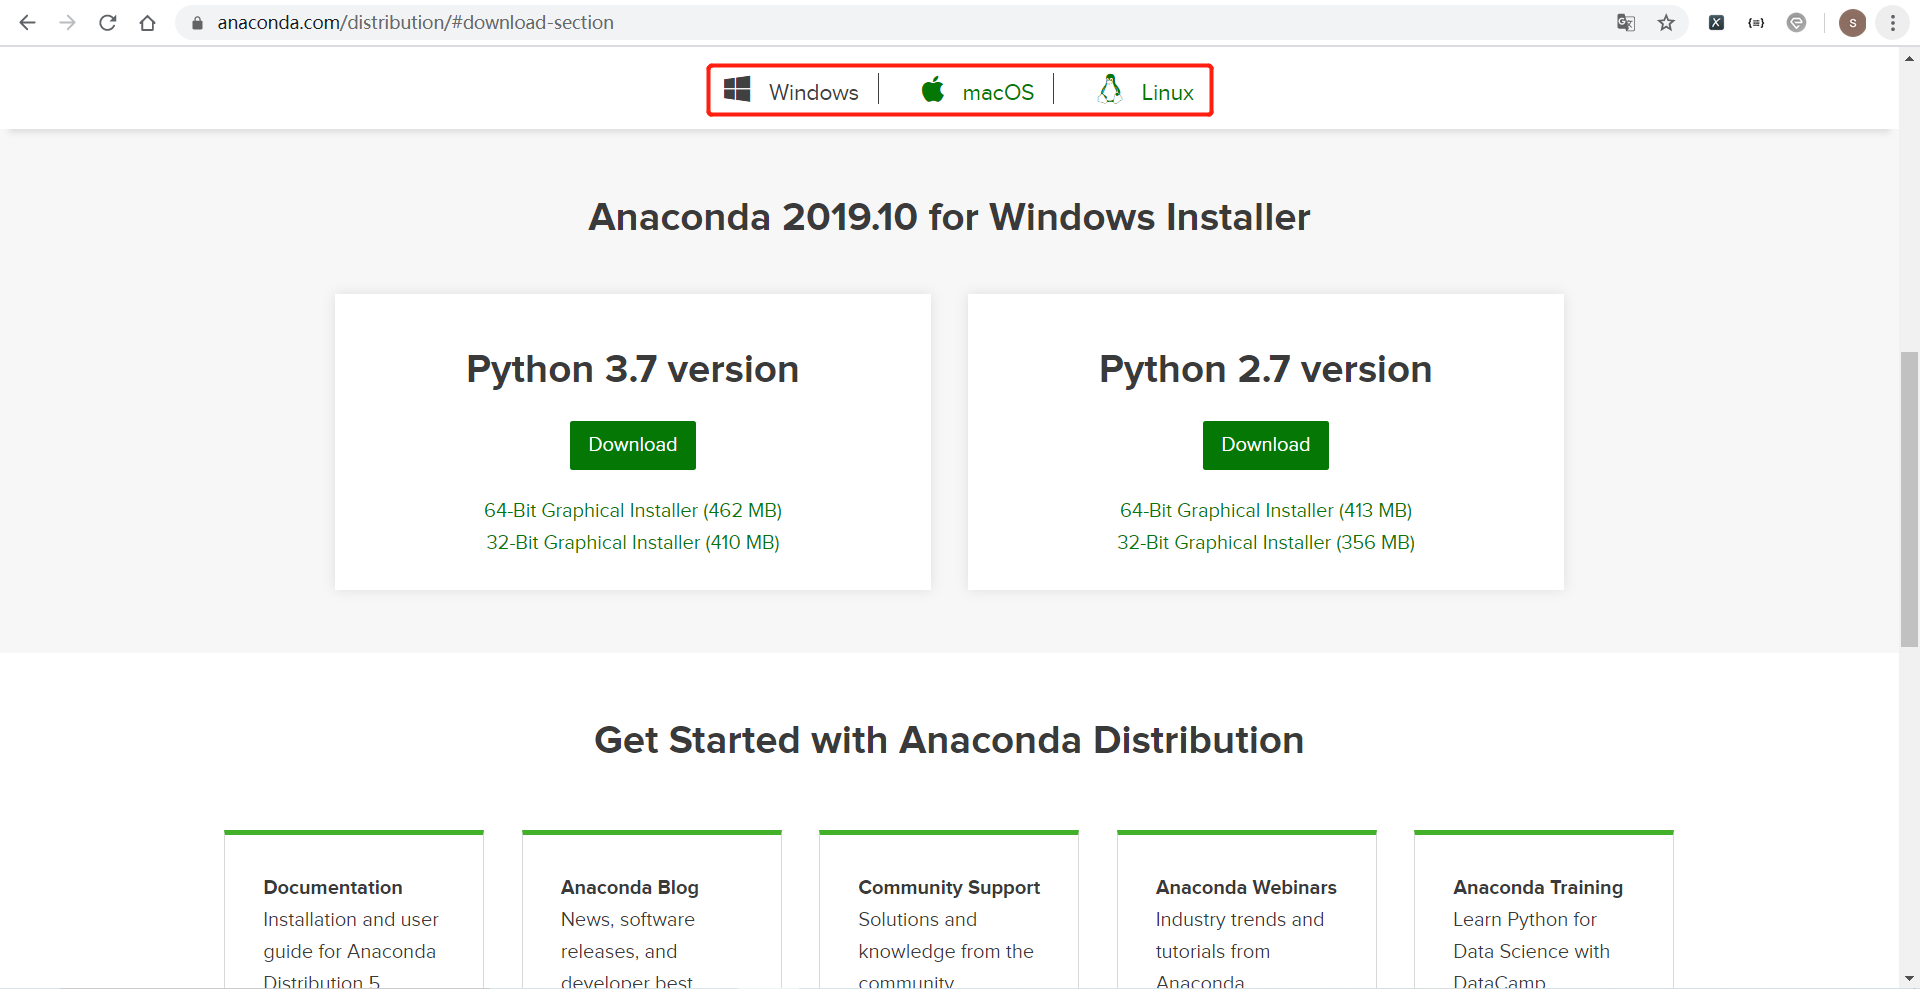Open 32-Bit Graphical Installer (410 MB) link
Viewport: 1920px width, 989px height.
tap(633, 543)
